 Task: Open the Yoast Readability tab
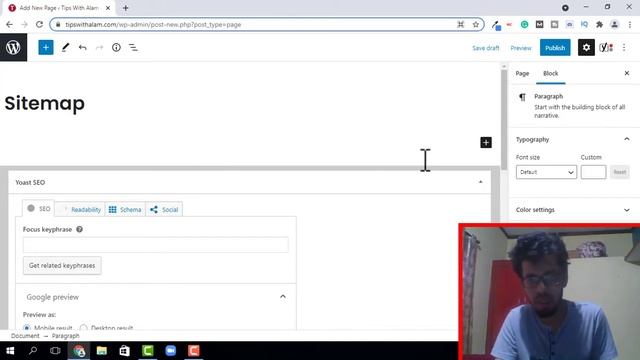[80, 209]
